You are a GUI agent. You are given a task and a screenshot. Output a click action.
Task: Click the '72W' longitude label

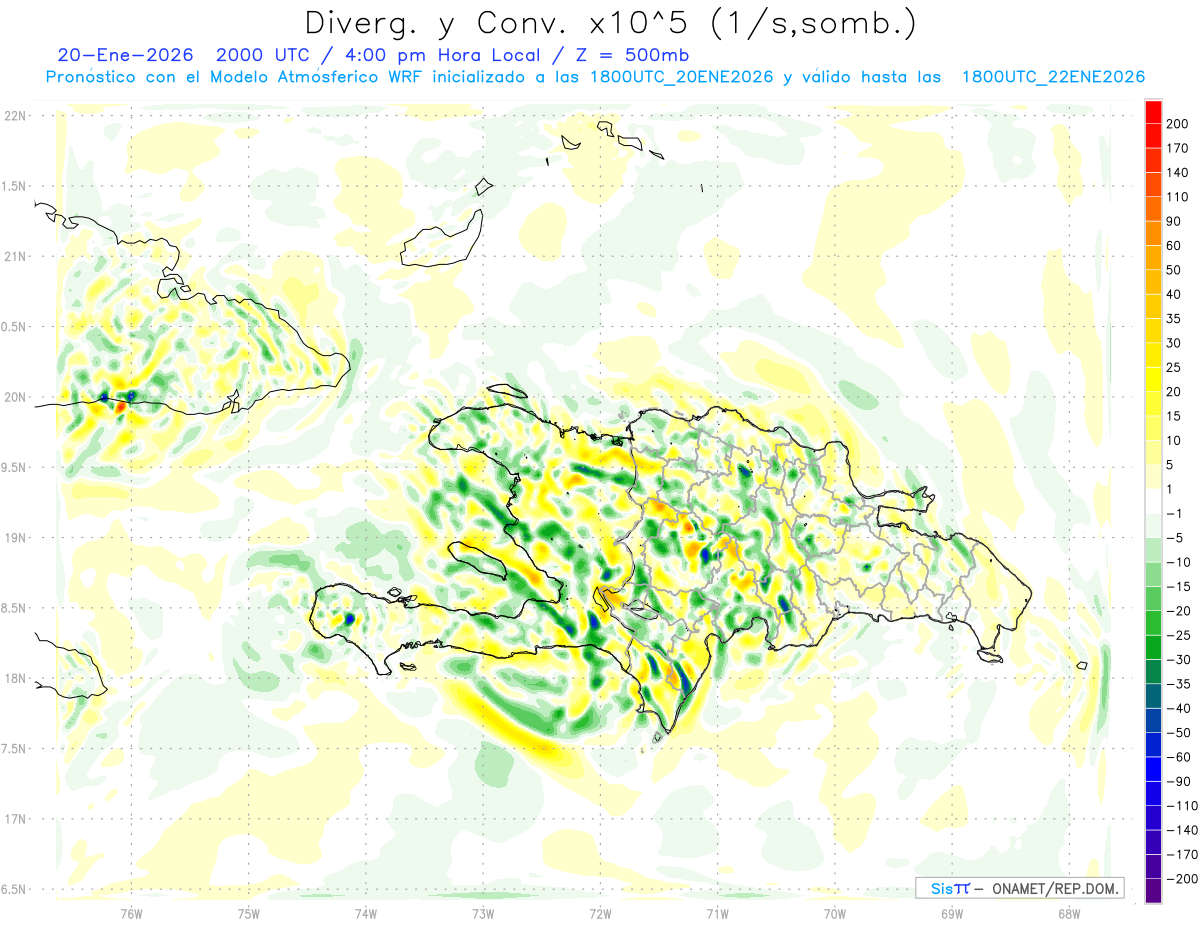(x=600, y=913)
